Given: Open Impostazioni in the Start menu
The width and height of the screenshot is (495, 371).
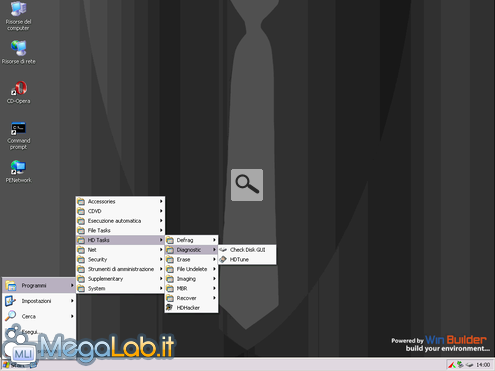Looking at the screenshot, I should [x=39, y=301].
